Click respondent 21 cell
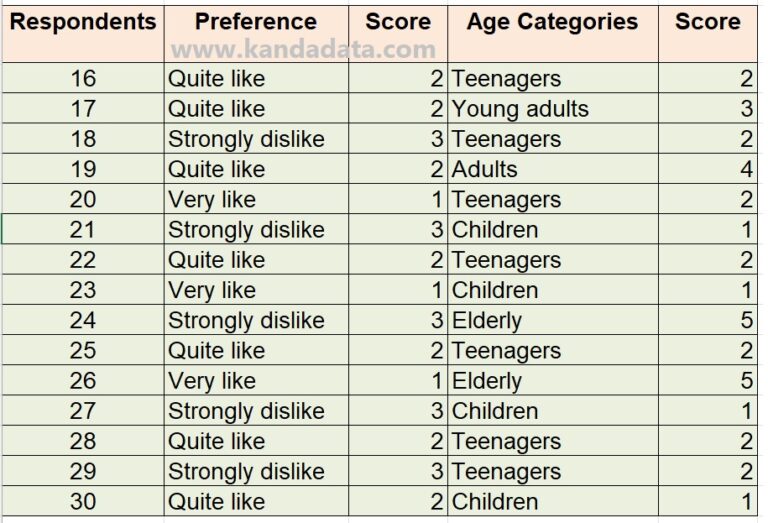The width and height of the screenshot is (768, 523). tap(83, 230)
